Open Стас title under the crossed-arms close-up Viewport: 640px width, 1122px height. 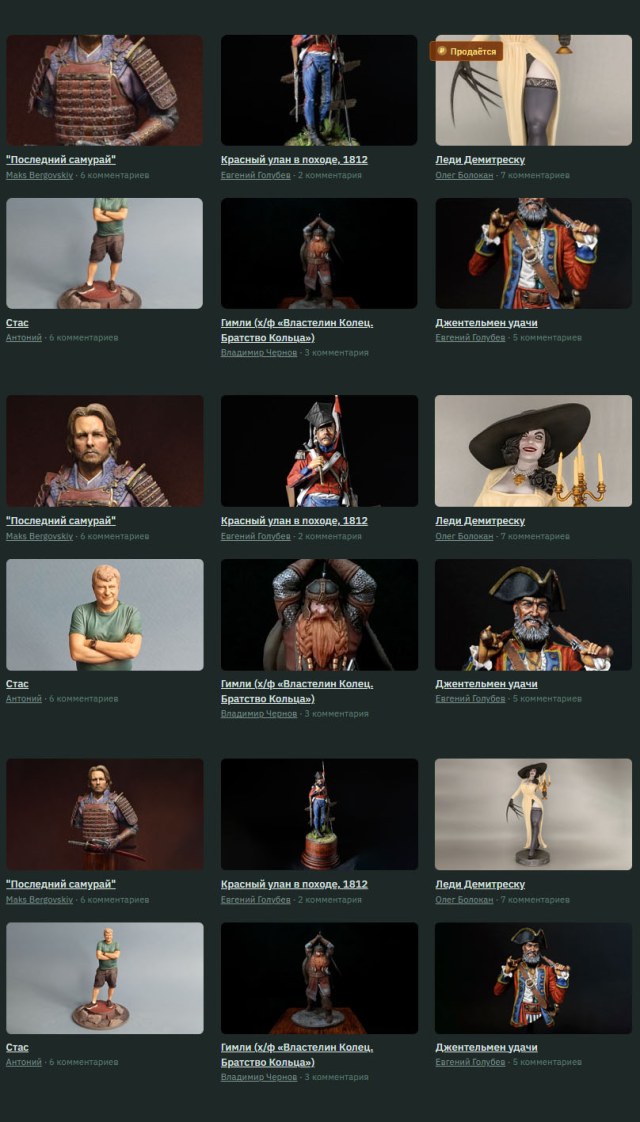pos(17,684)
